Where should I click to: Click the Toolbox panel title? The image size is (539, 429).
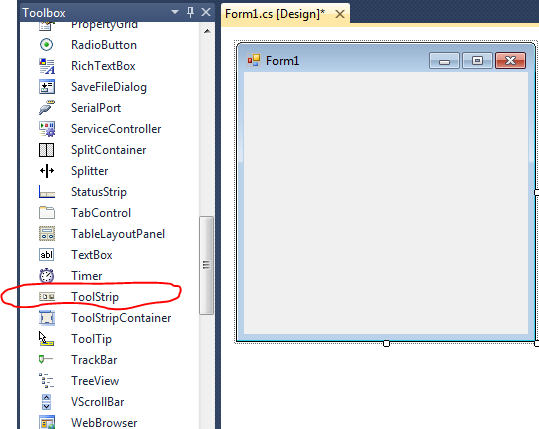pos(44,13)
